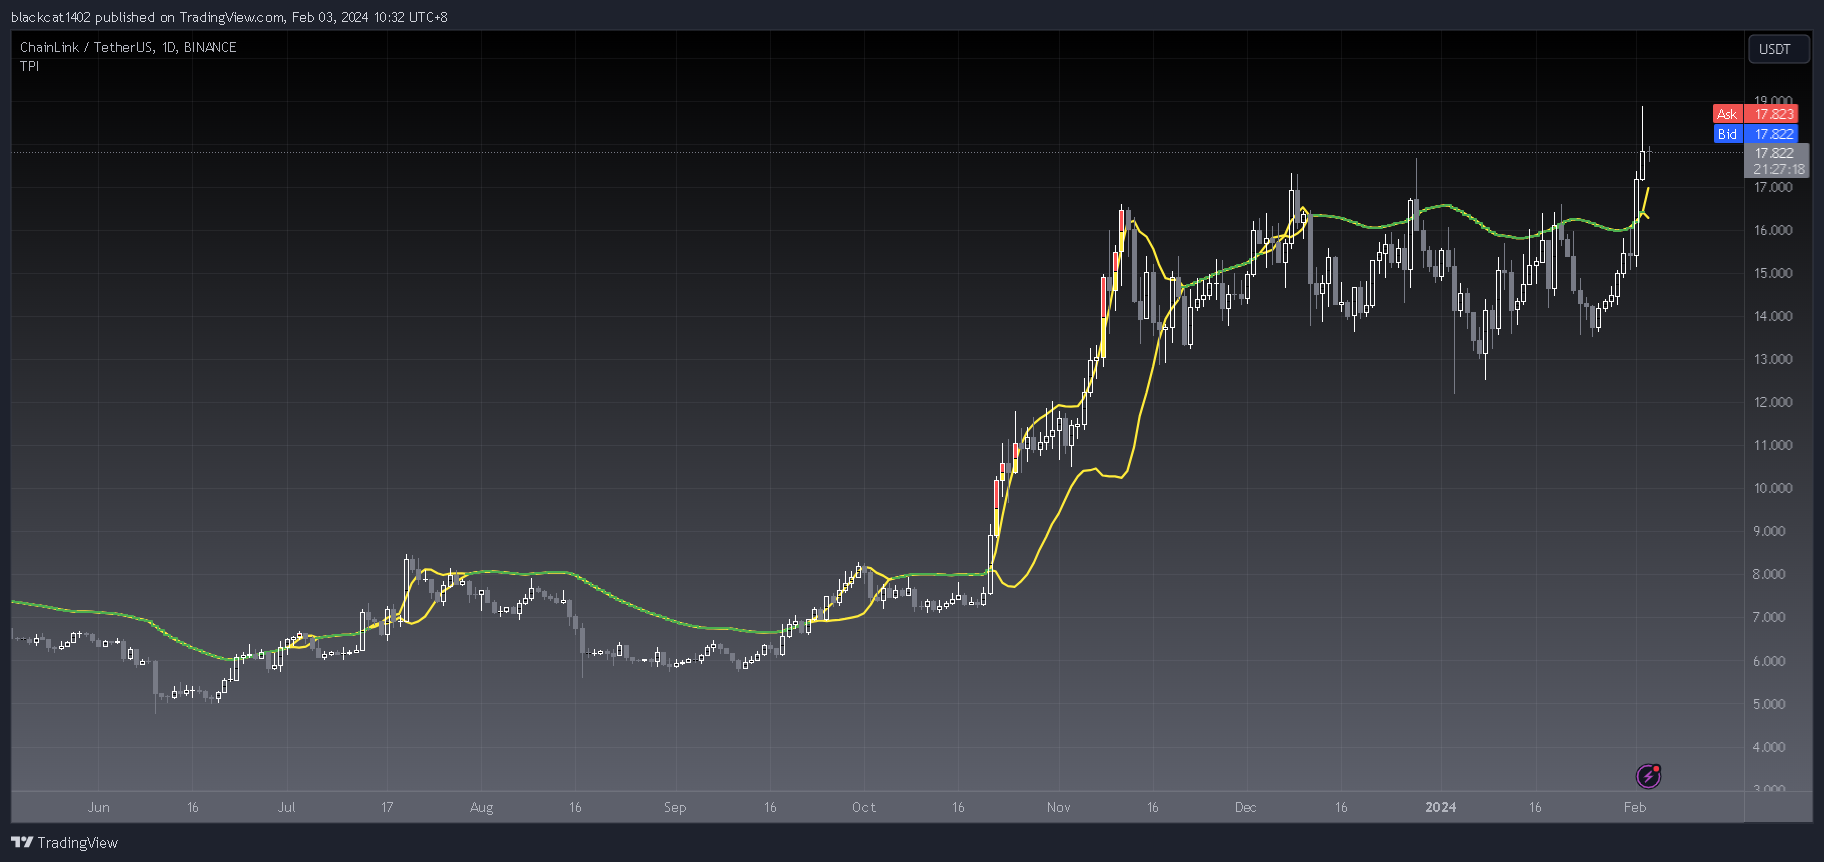Click the 14.000 price axis label
The height and width of the screenshot is (862, 1824).
click(1773, 316)
